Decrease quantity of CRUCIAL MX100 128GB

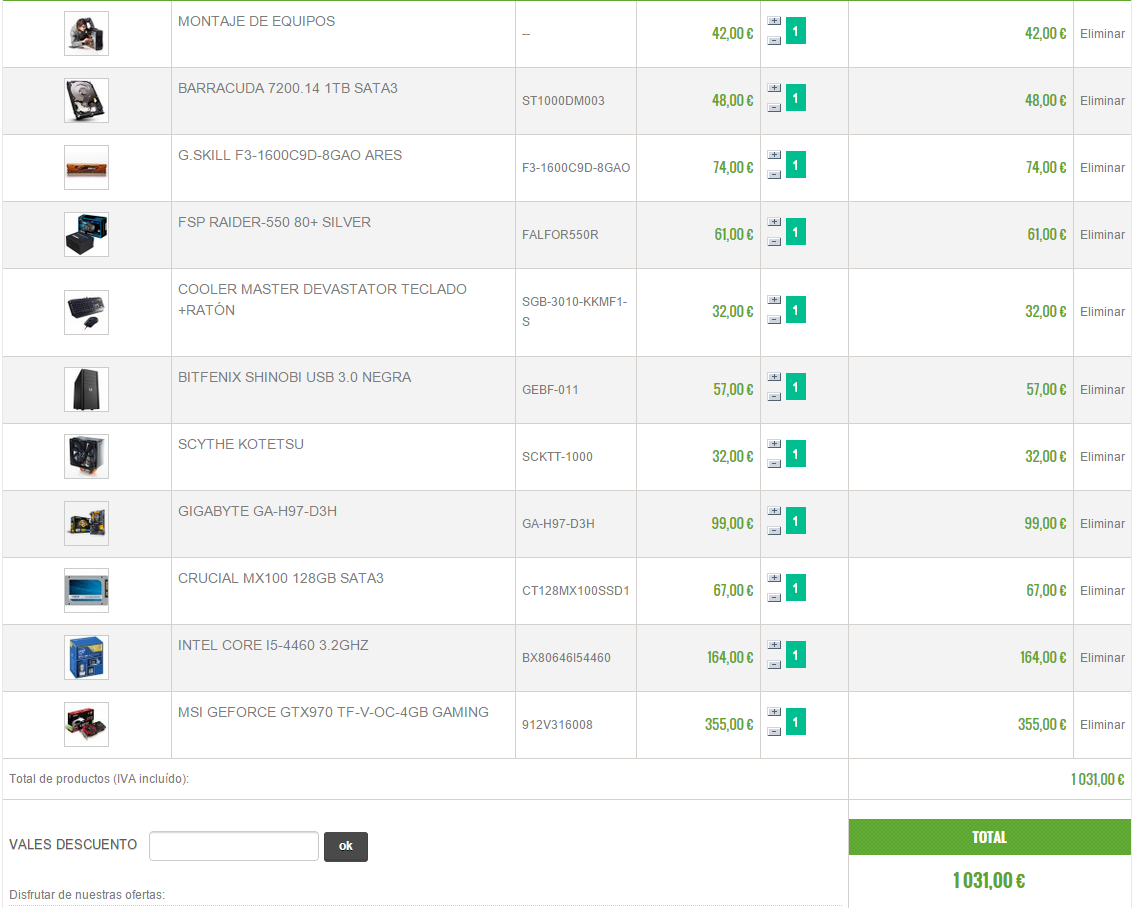tap(774, 597)
